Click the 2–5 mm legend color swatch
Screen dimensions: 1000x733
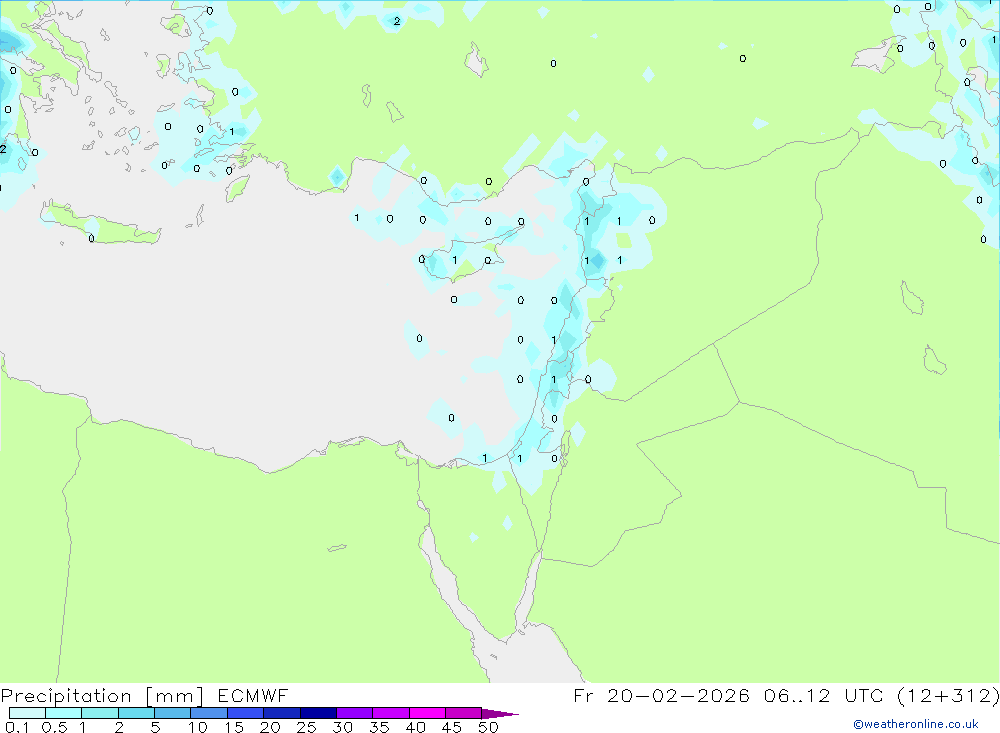(x=136, y=713)
